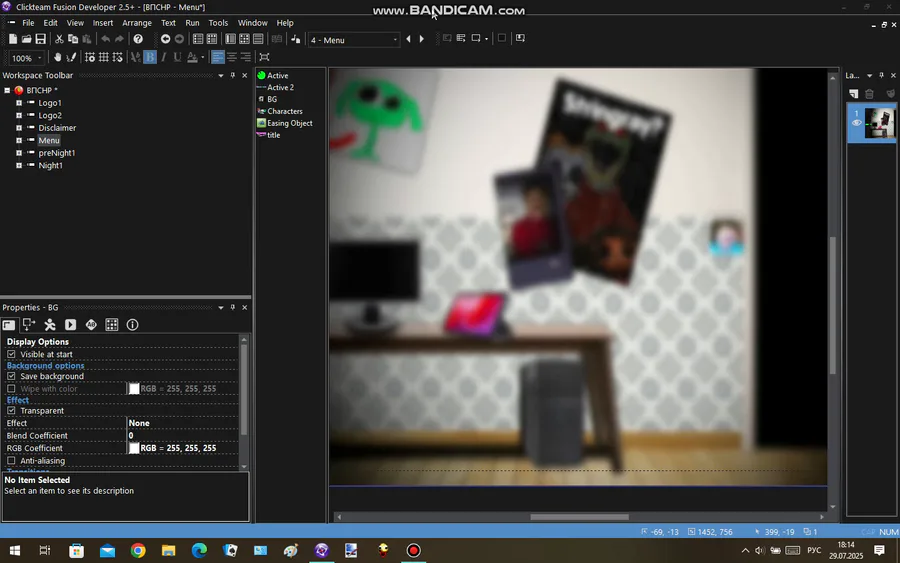Toggle italic text formatting
This screenshot has width=900, height=563.
coord(164,57)
